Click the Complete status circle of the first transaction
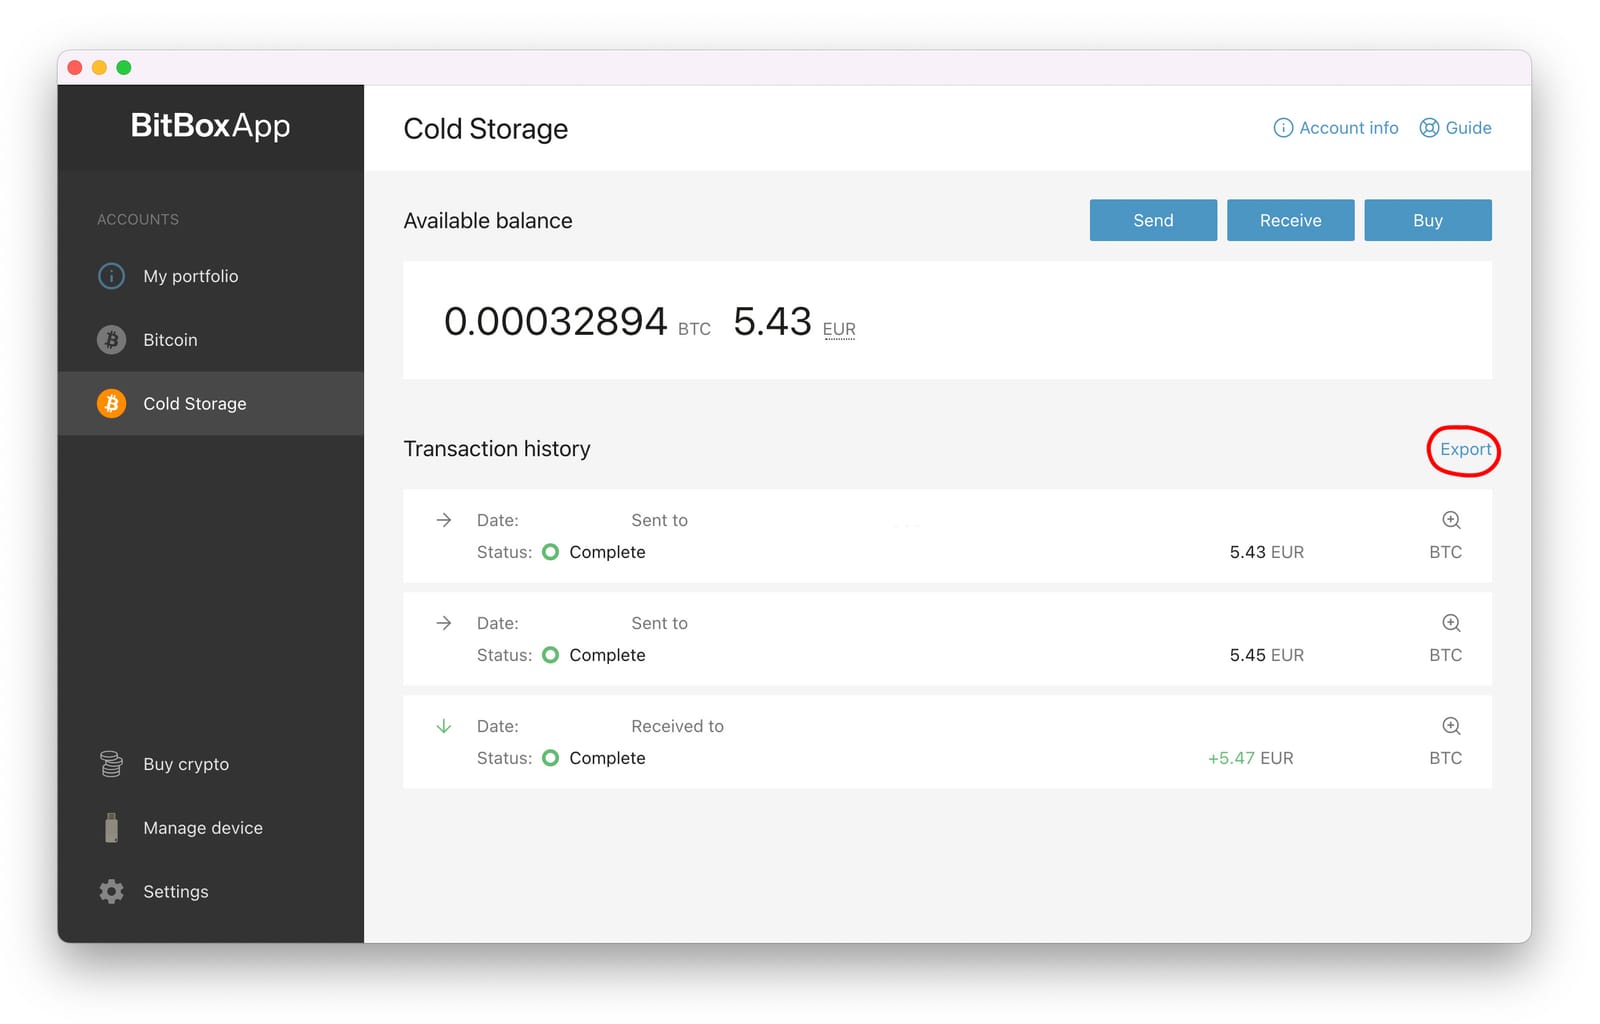 [550, 552]
